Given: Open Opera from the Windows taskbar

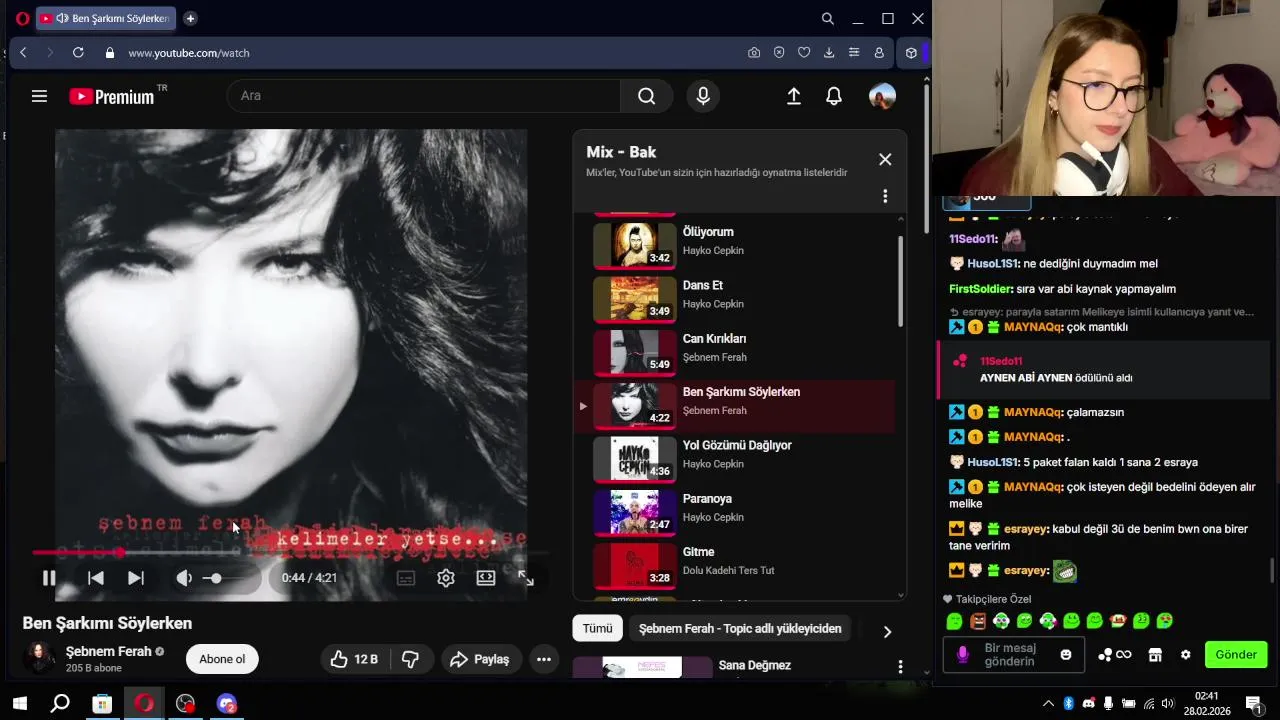Looking at the screenshot, I should 144,704.
